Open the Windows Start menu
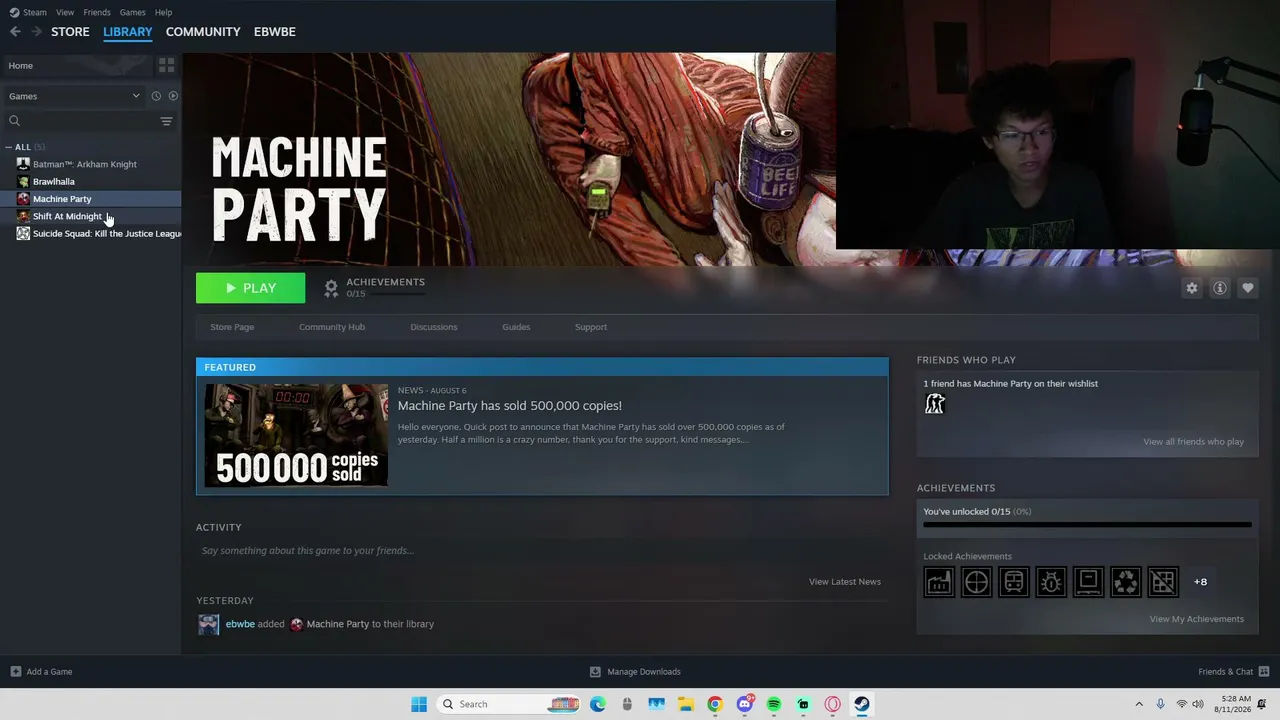 pos(419,704)
